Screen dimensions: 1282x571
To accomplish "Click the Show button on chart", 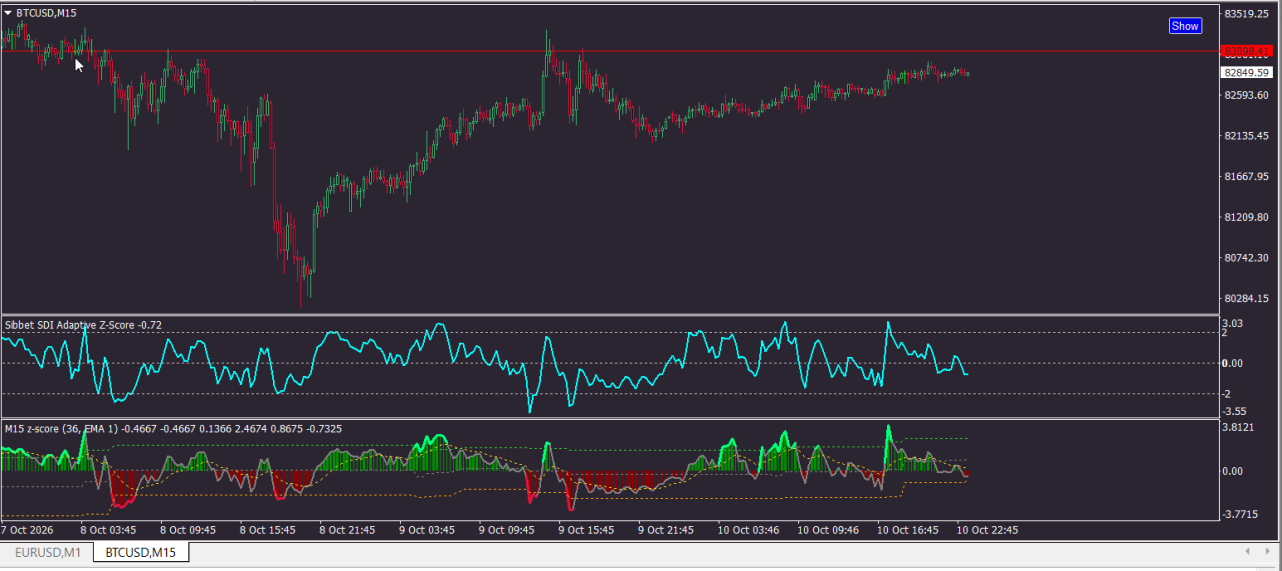I will 1185,26.
